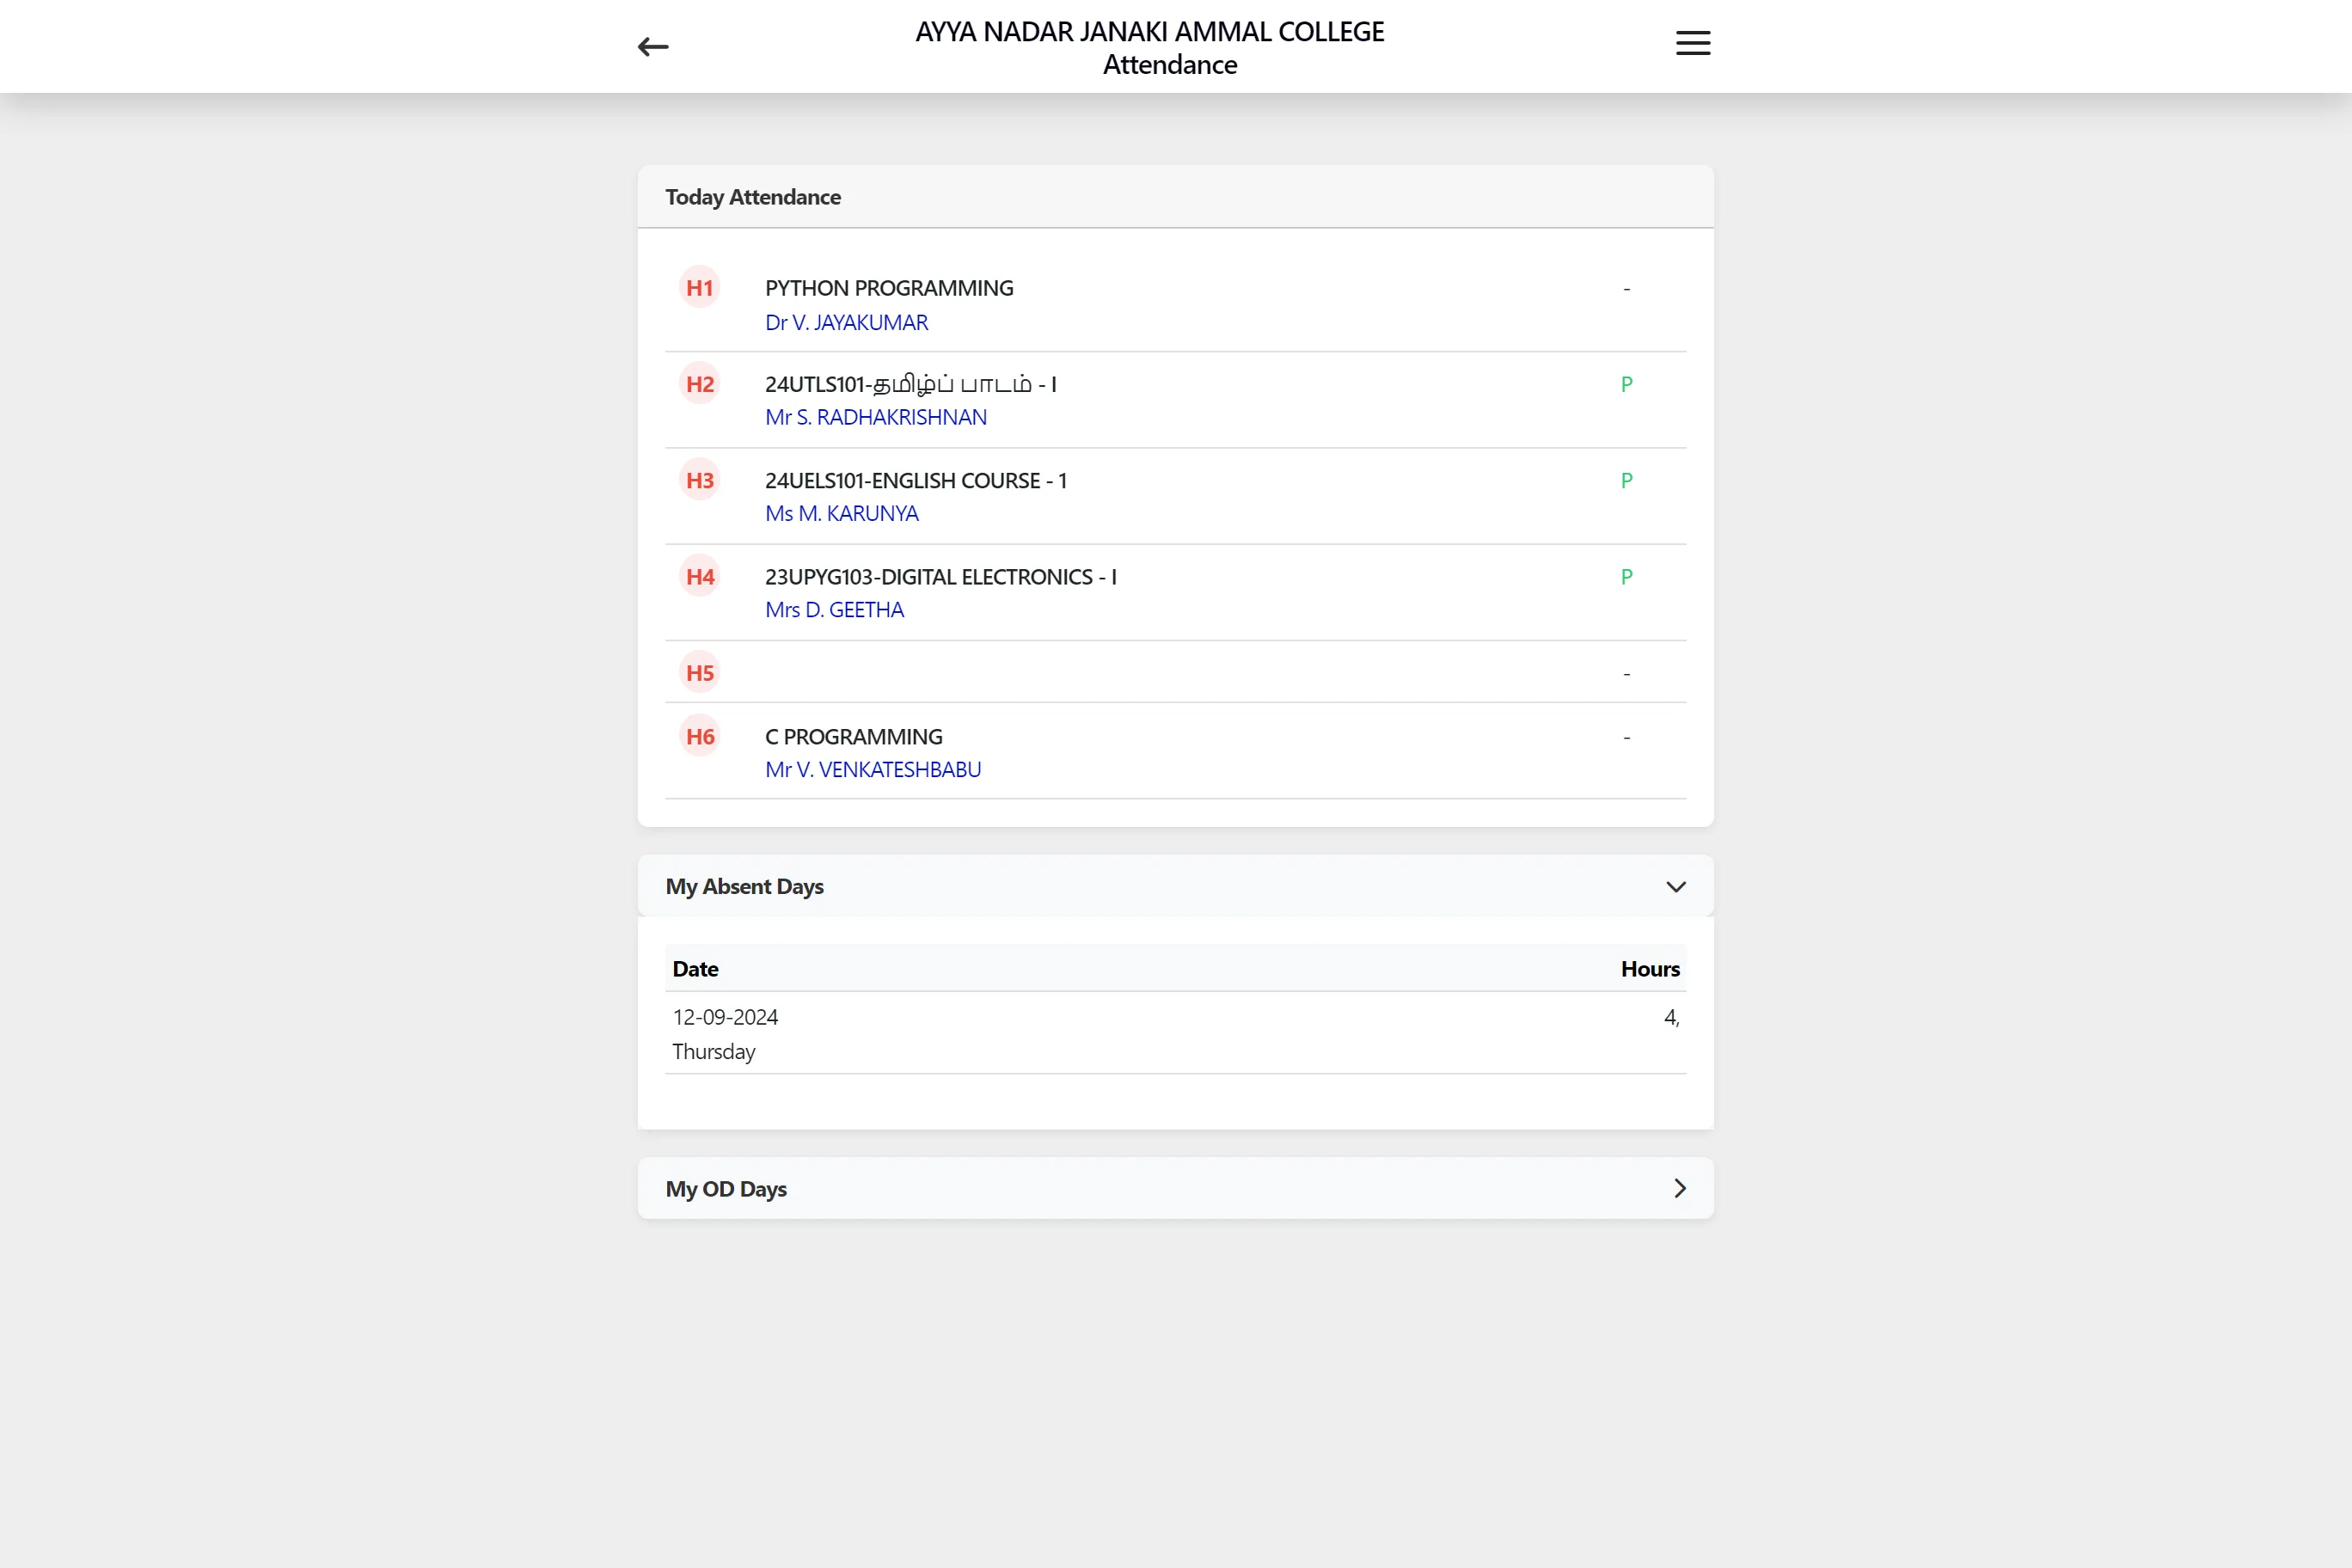Select the H4 hour badge
Screen dimensions: 2352x1568
(700, 576)
